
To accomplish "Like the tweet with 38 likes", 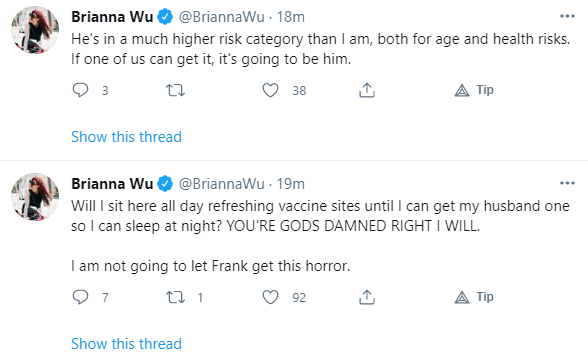I will coord(270,90).
